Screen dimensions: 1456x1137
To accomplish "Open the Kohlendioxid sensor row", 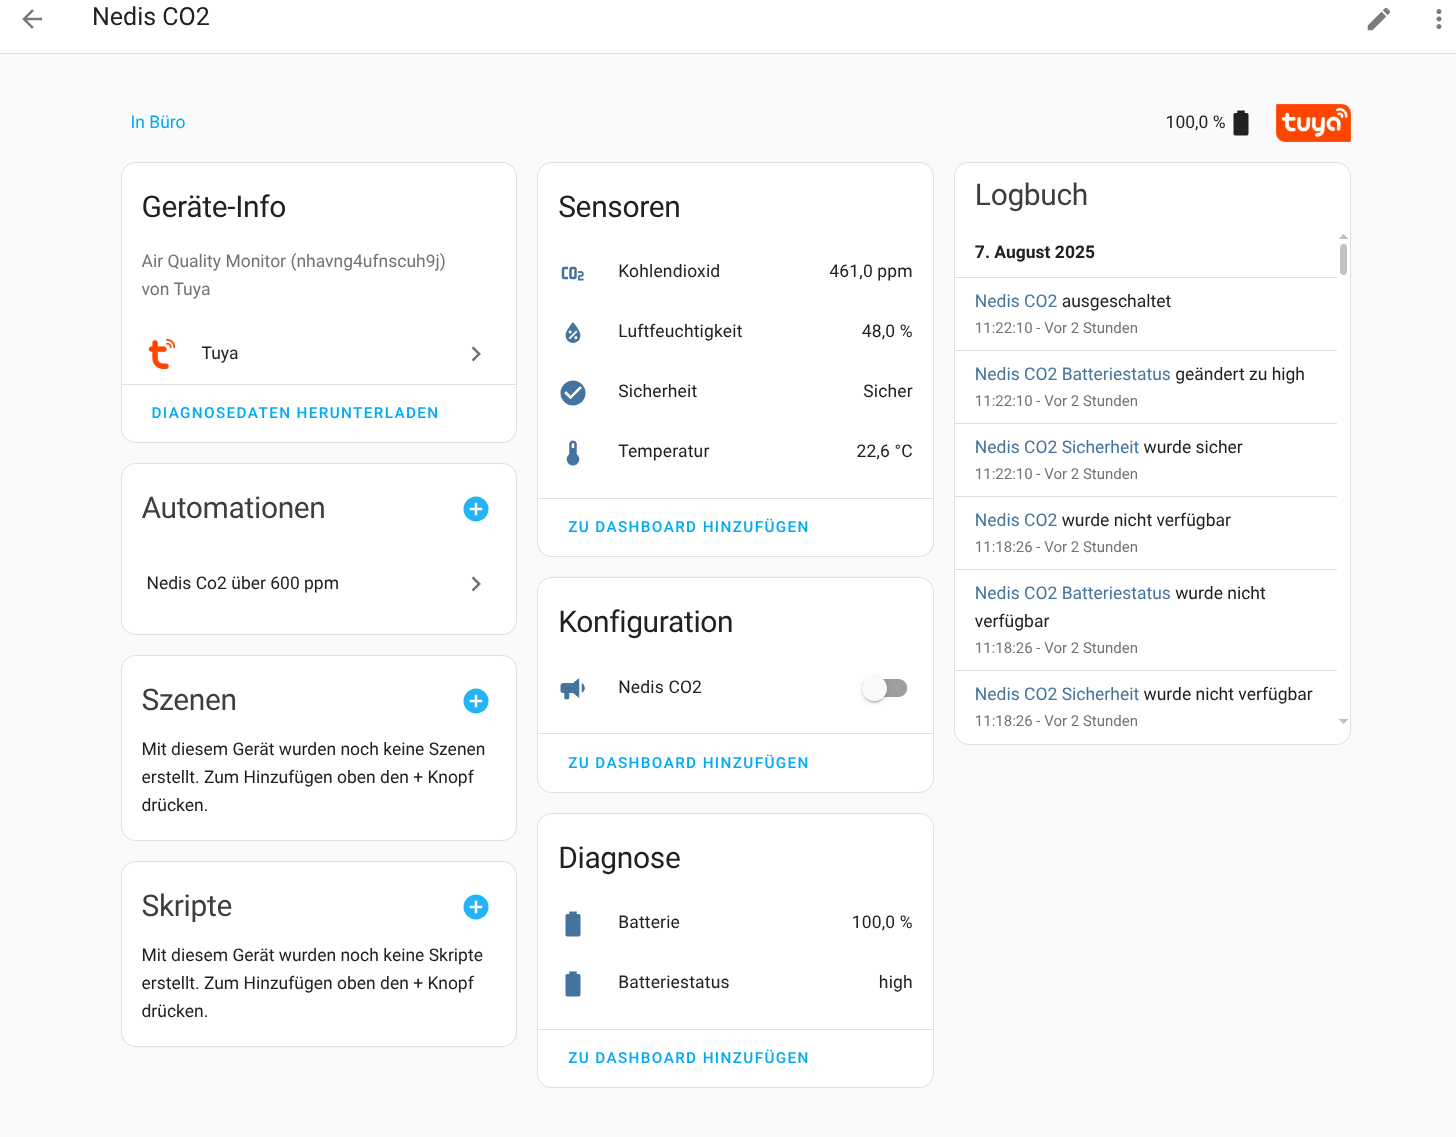I will [x=736, y=272].
